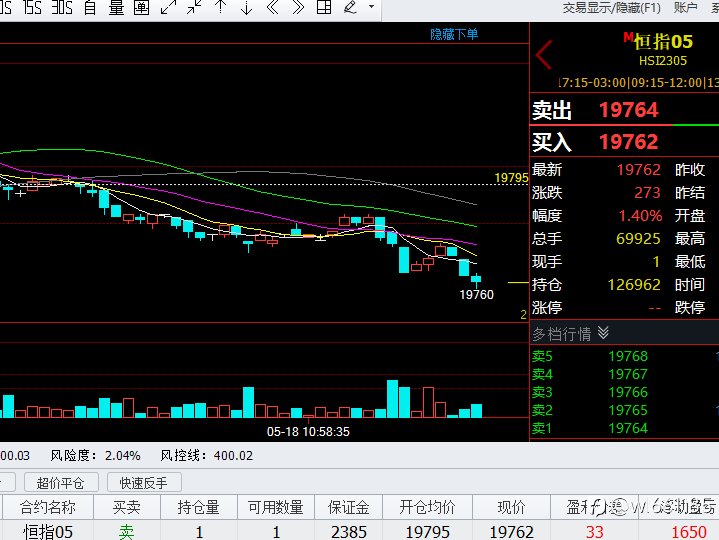Click the 05-18 10:58:35 time label
Viewport: 719px width, 540px height.
click(308, 432)
